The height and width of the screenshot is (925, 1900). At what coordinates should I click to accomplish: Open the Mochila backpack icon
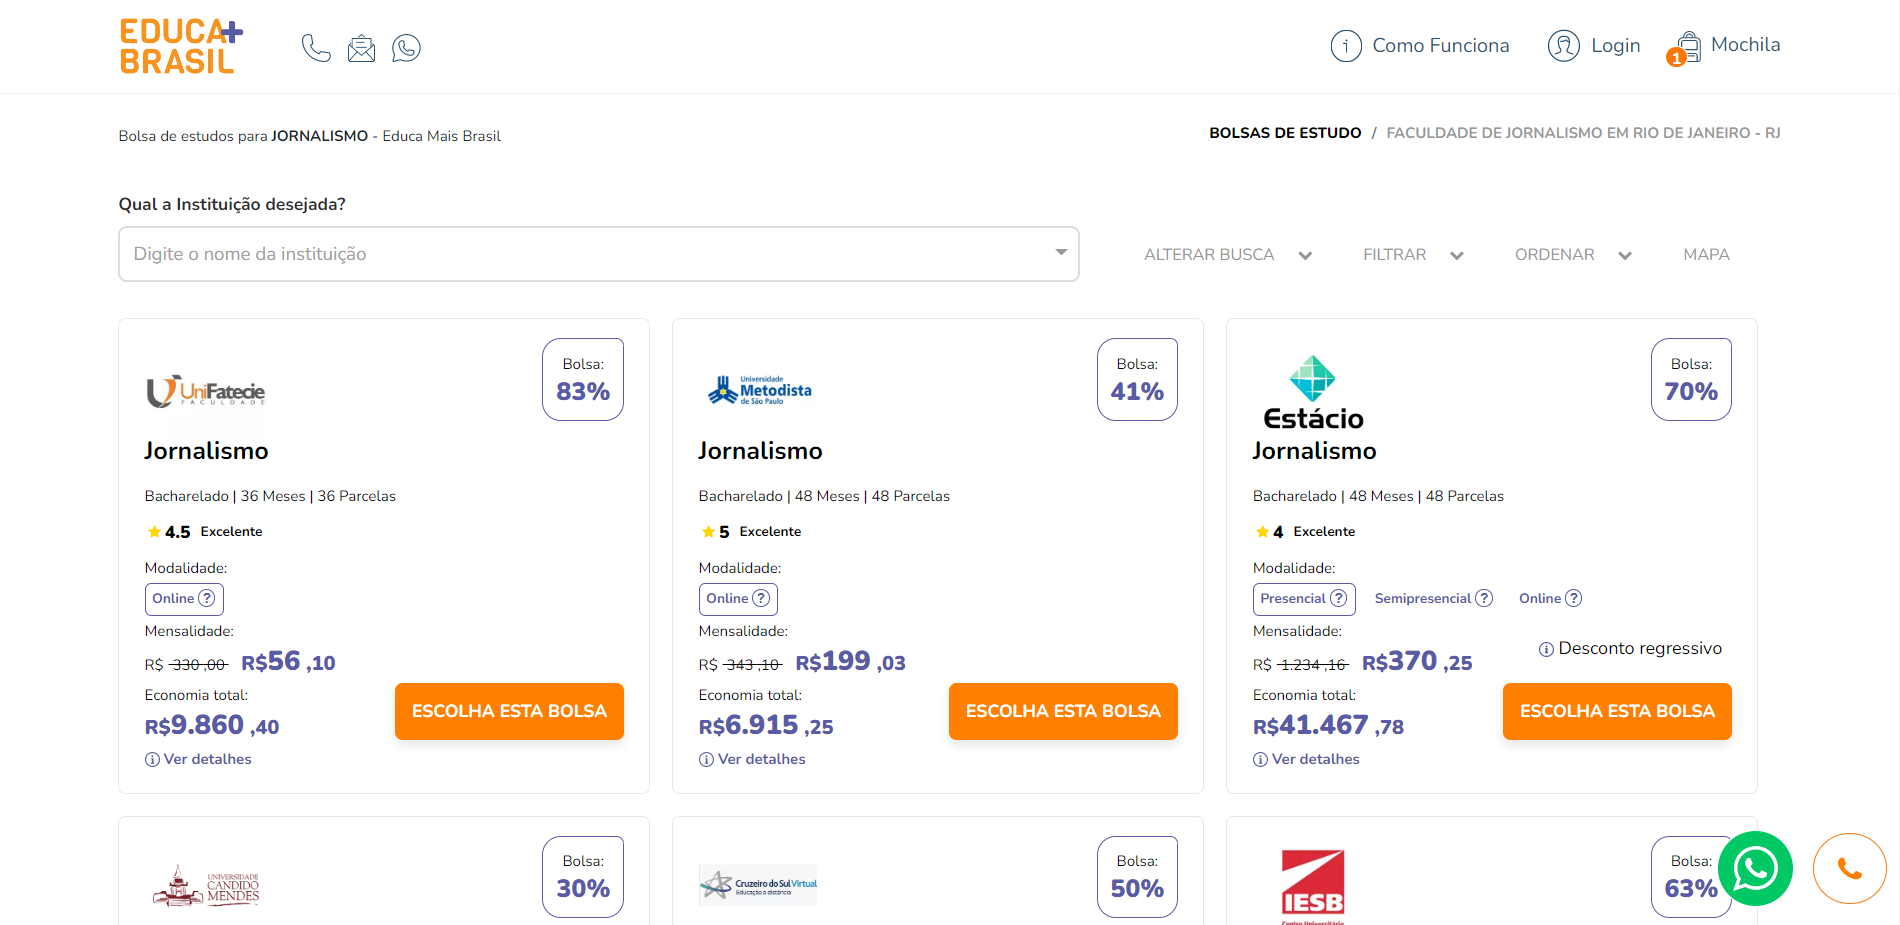coord(1688,46)
